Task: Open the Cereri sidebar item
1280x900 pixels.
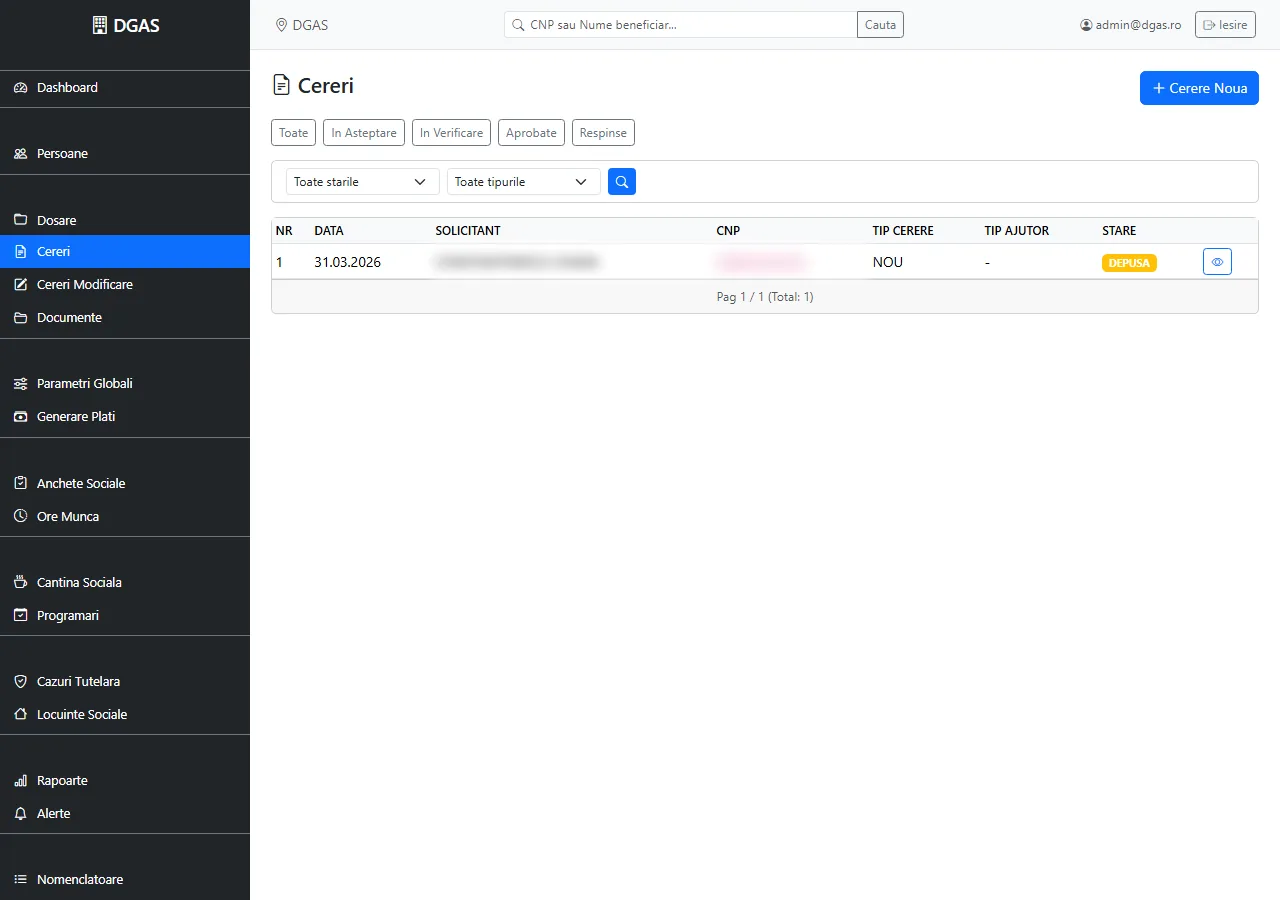Action: (125, 252)
